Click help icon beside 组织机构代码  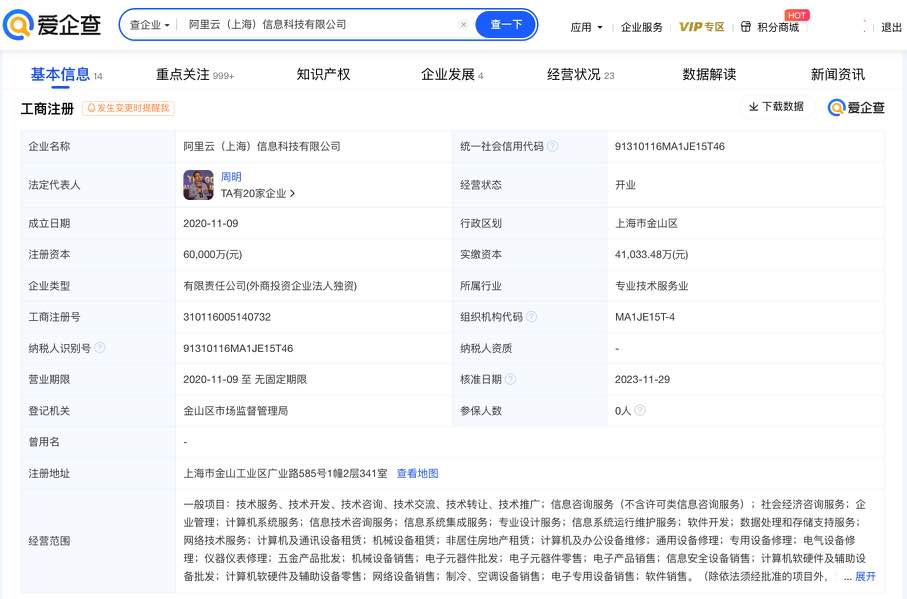pos(532,317)
